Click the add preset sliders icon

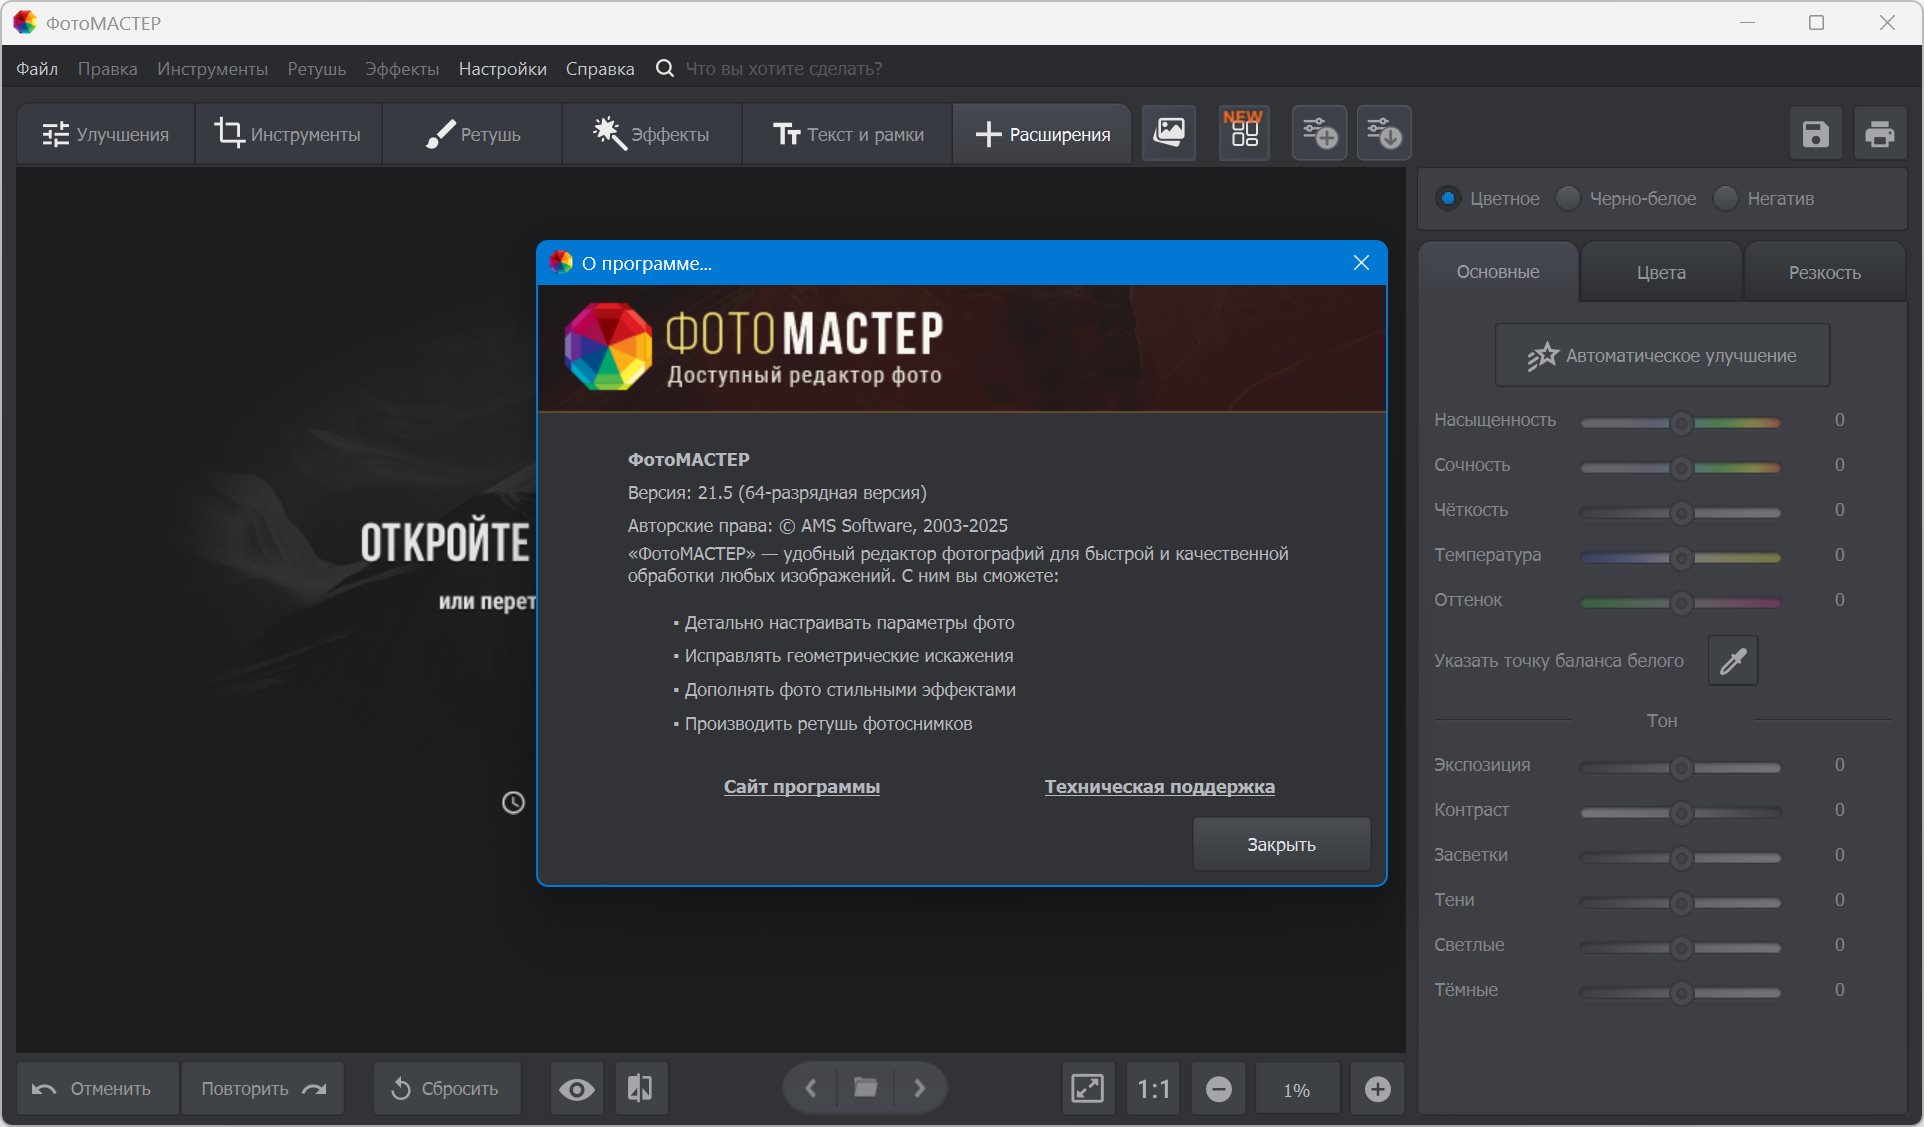[1319, 133]
